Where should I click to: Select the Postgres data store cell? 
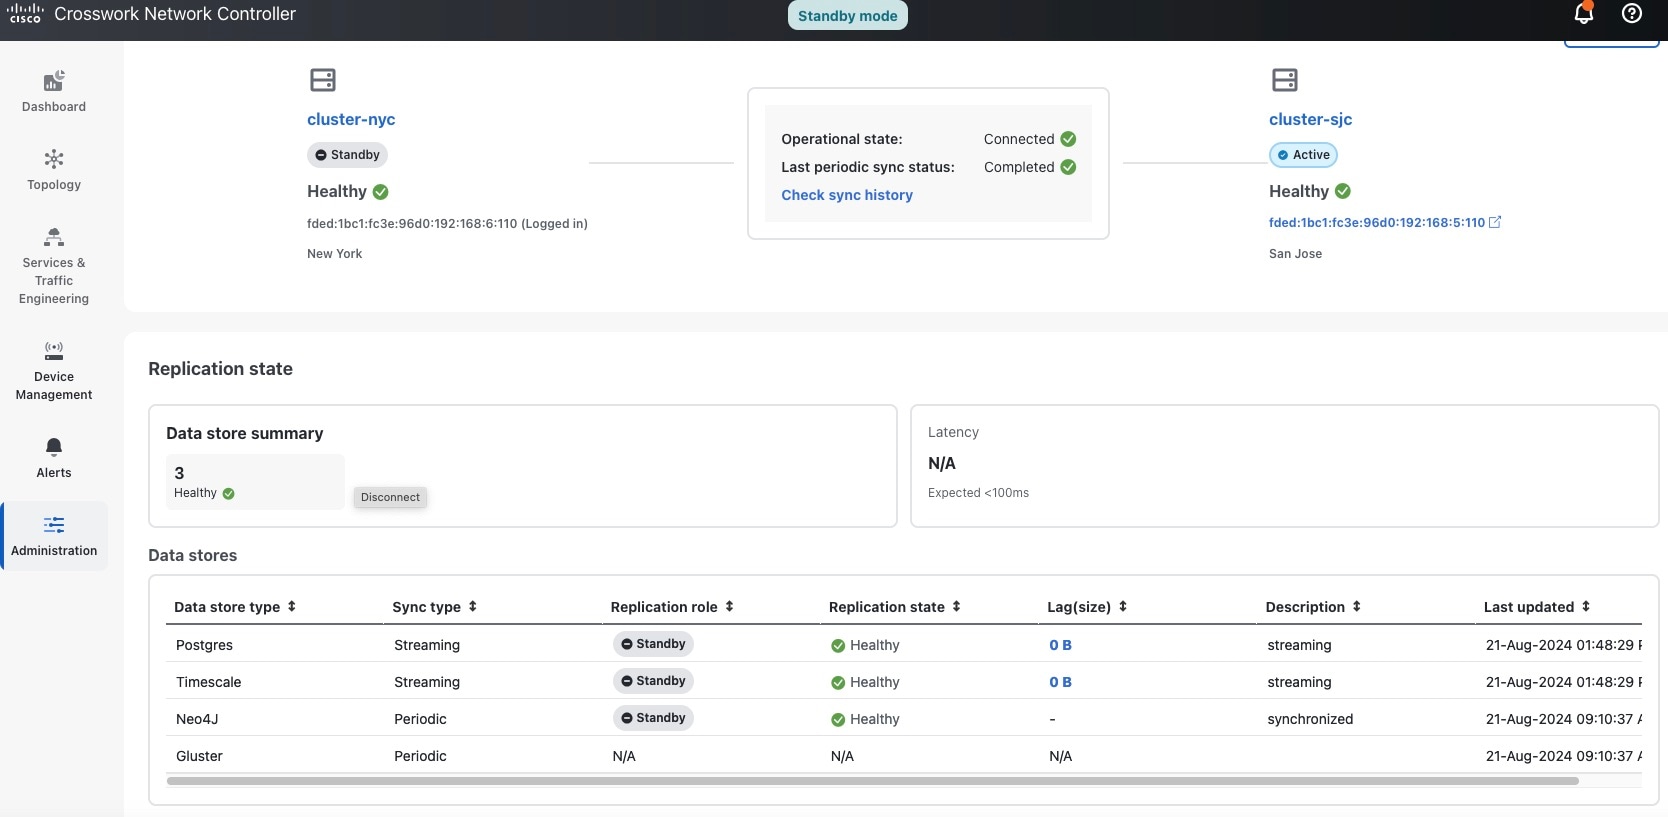tap(204, 645)
